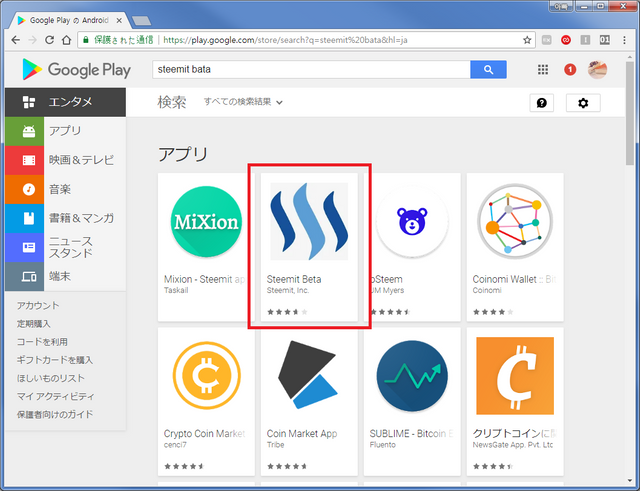Click the help question mark button

coord(542,103)
